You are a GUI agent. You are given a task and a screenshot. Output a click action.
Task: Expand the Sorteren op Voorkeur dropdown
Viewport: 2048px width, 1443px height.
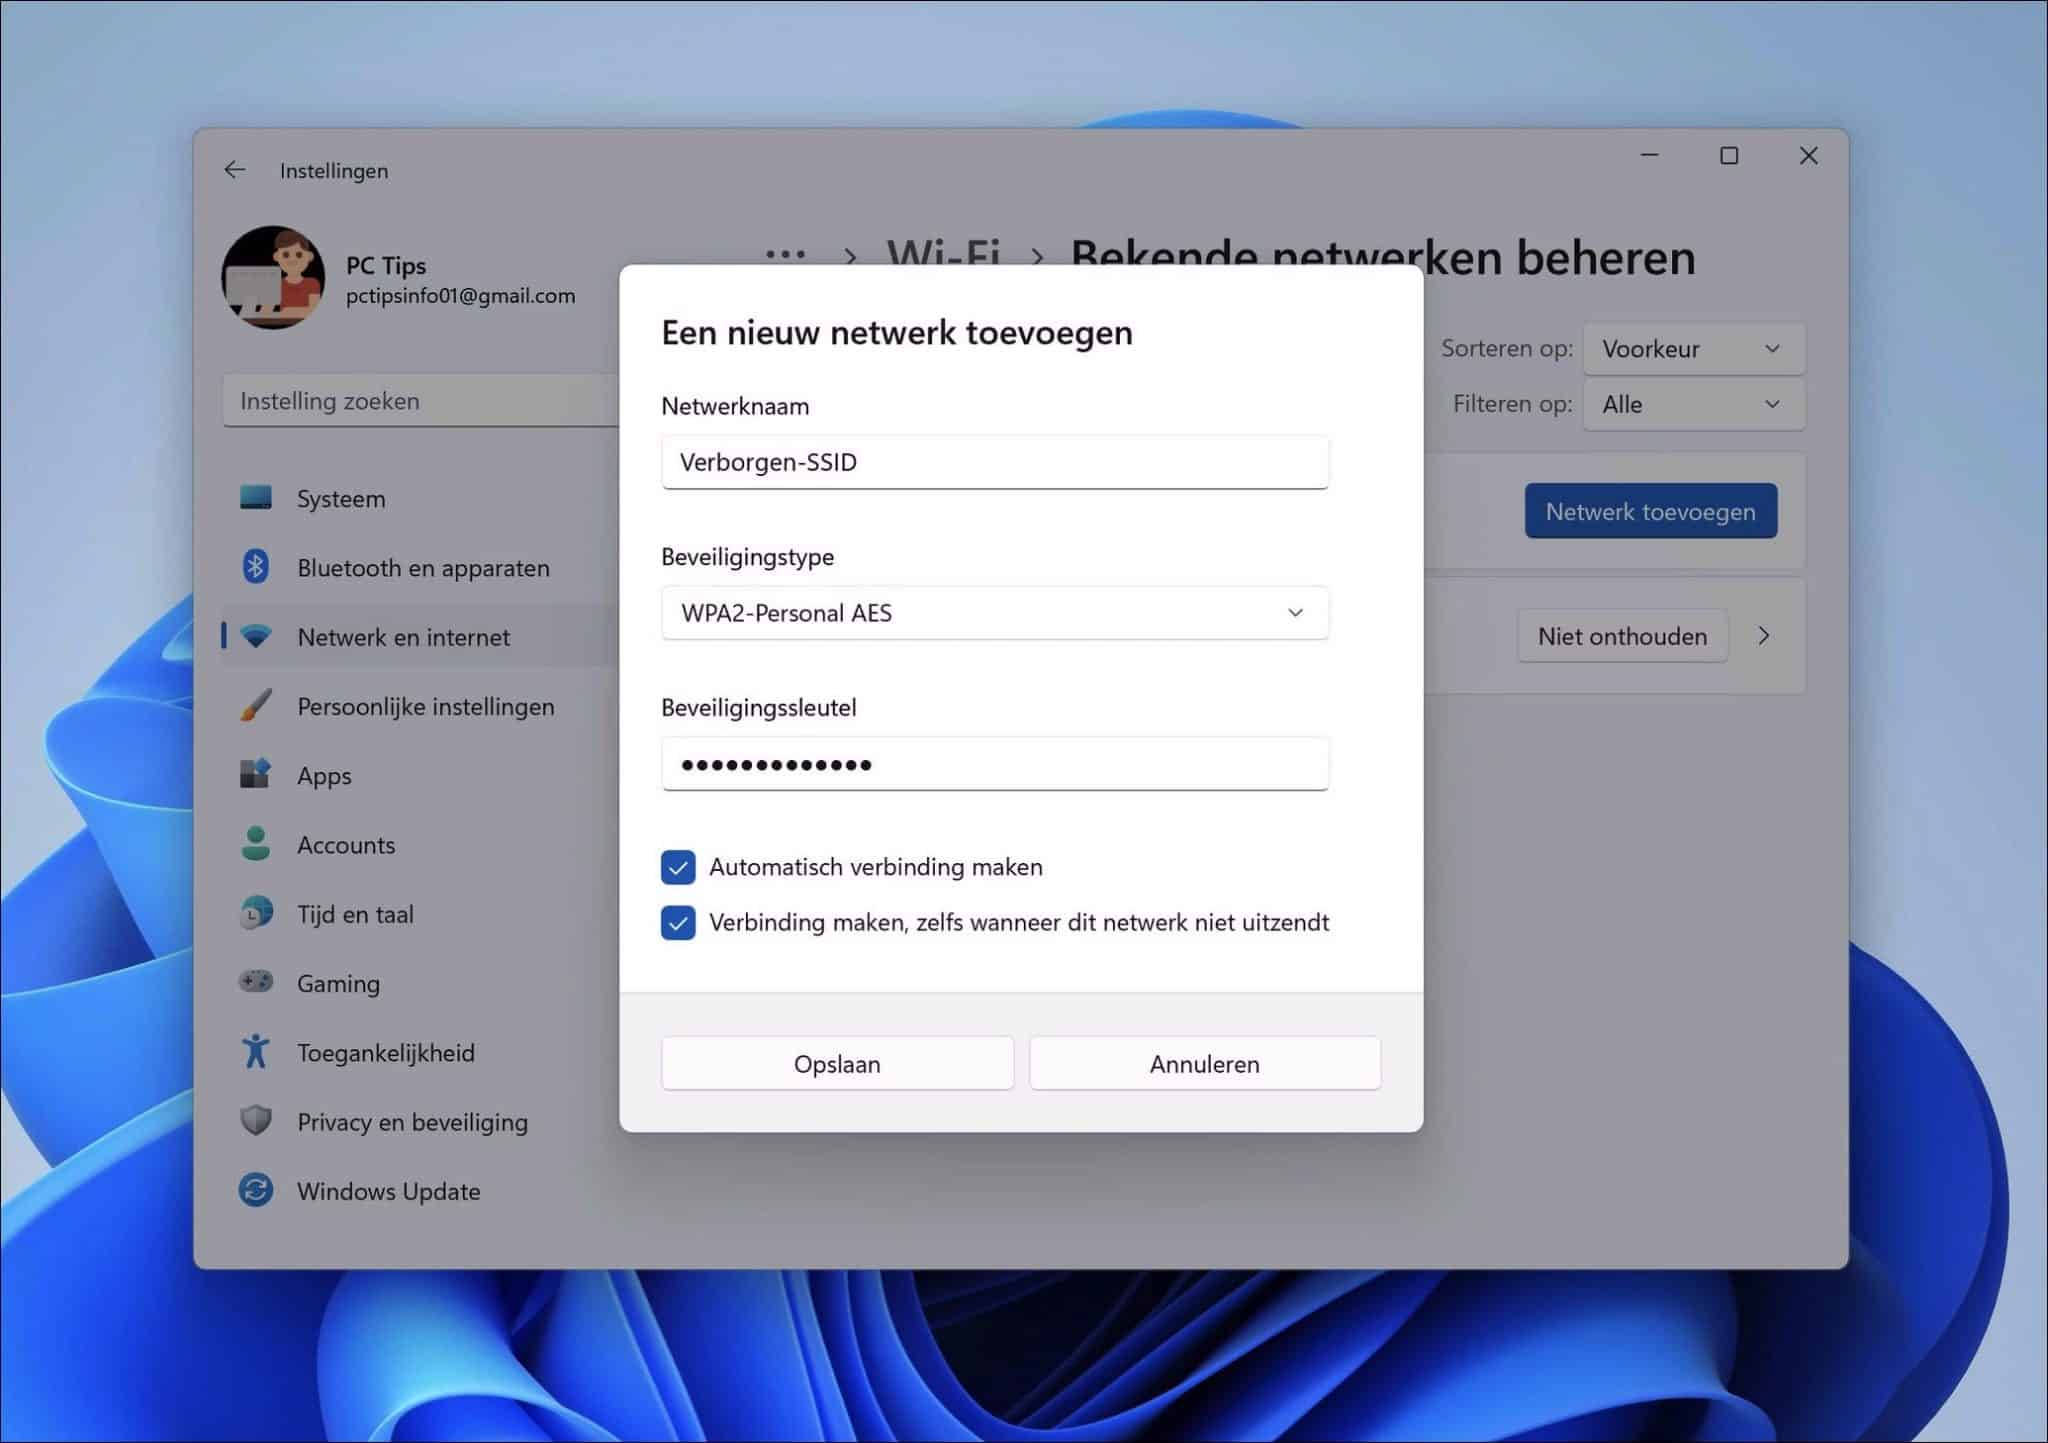[x=1694, y=348]
